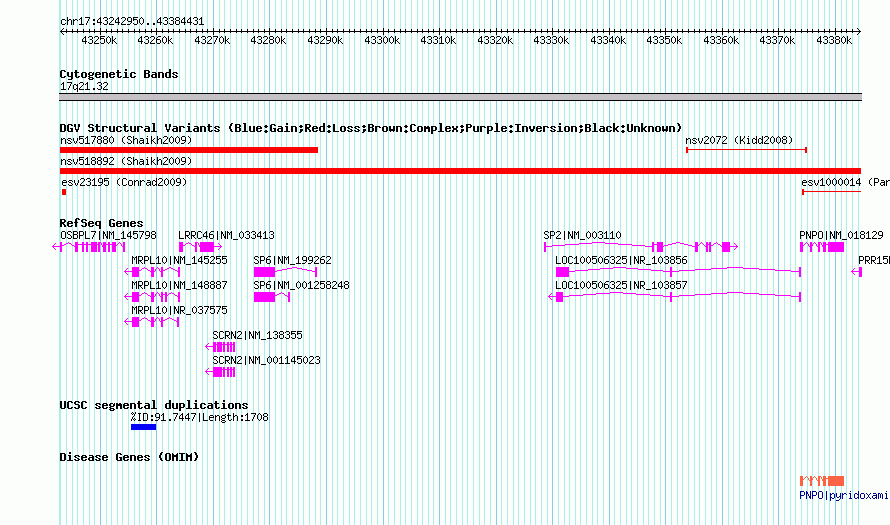Select the SP6|NM_001258248 gene glyph
The width and height of the screenshot is (890, 525).
click(272, 297)
